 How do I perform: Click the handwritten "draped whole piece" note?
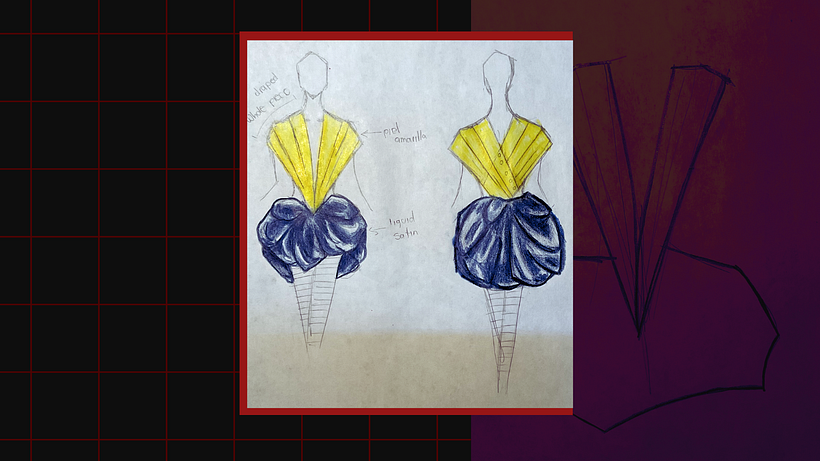(270, 100)
